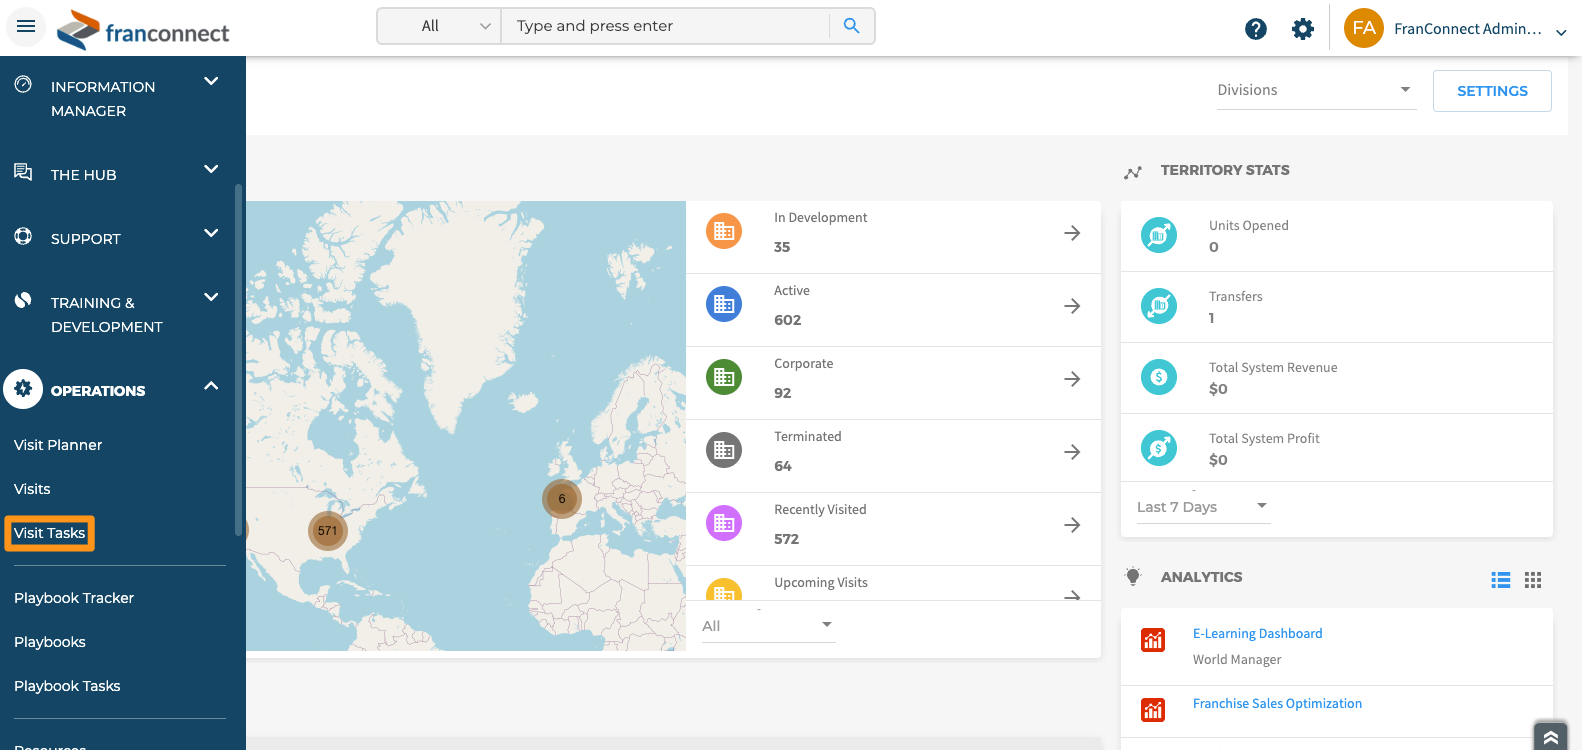
Task: Expand The Hub section chevron
Action: click(x=211, y=169)
